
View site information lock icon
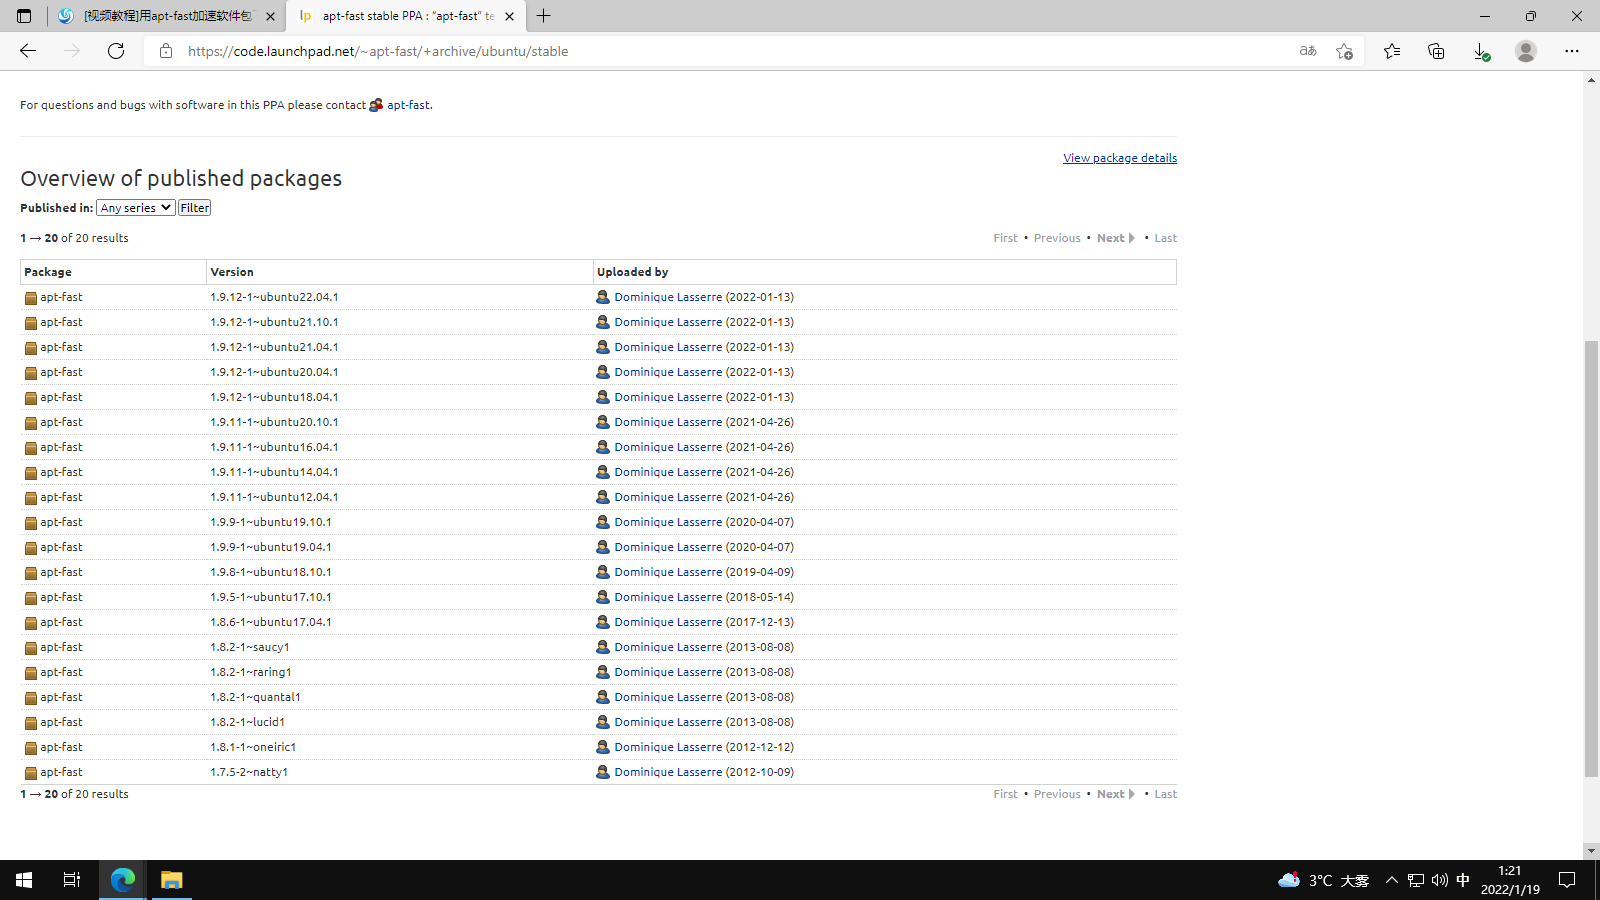[166, 51]
